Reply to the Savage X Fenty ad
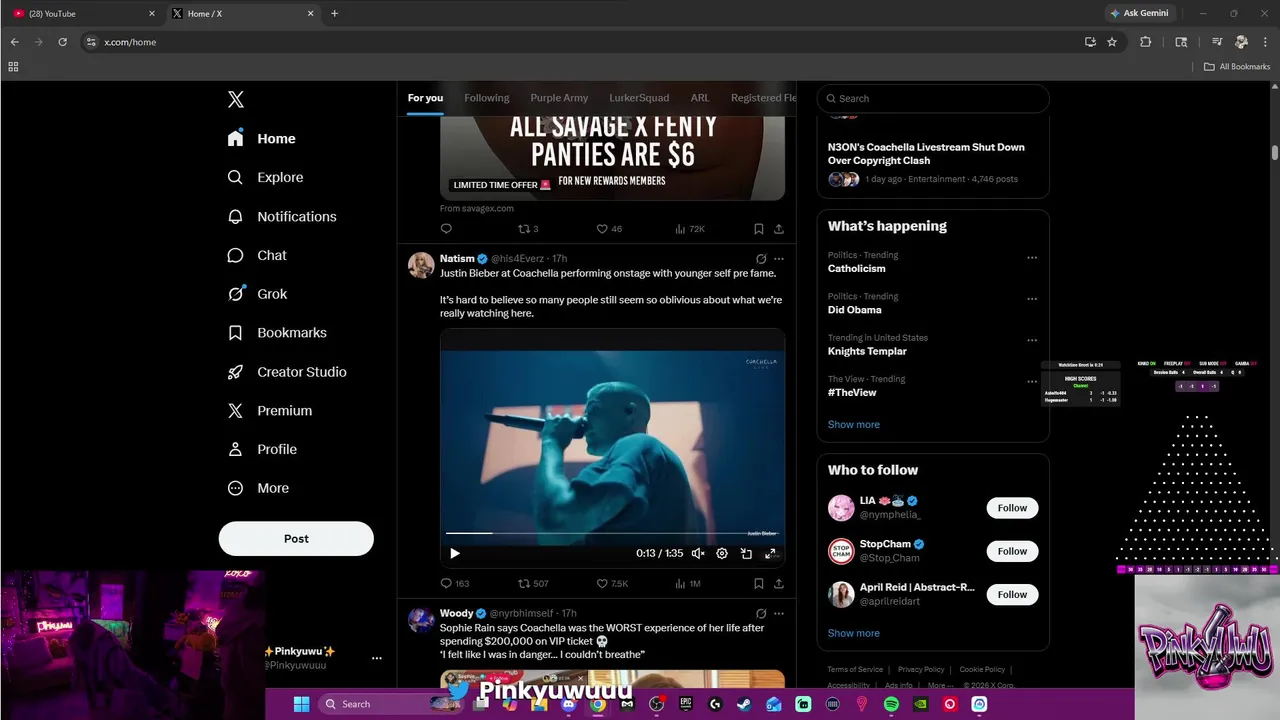Screen dimensions: 1280x720 coord(446,229)
